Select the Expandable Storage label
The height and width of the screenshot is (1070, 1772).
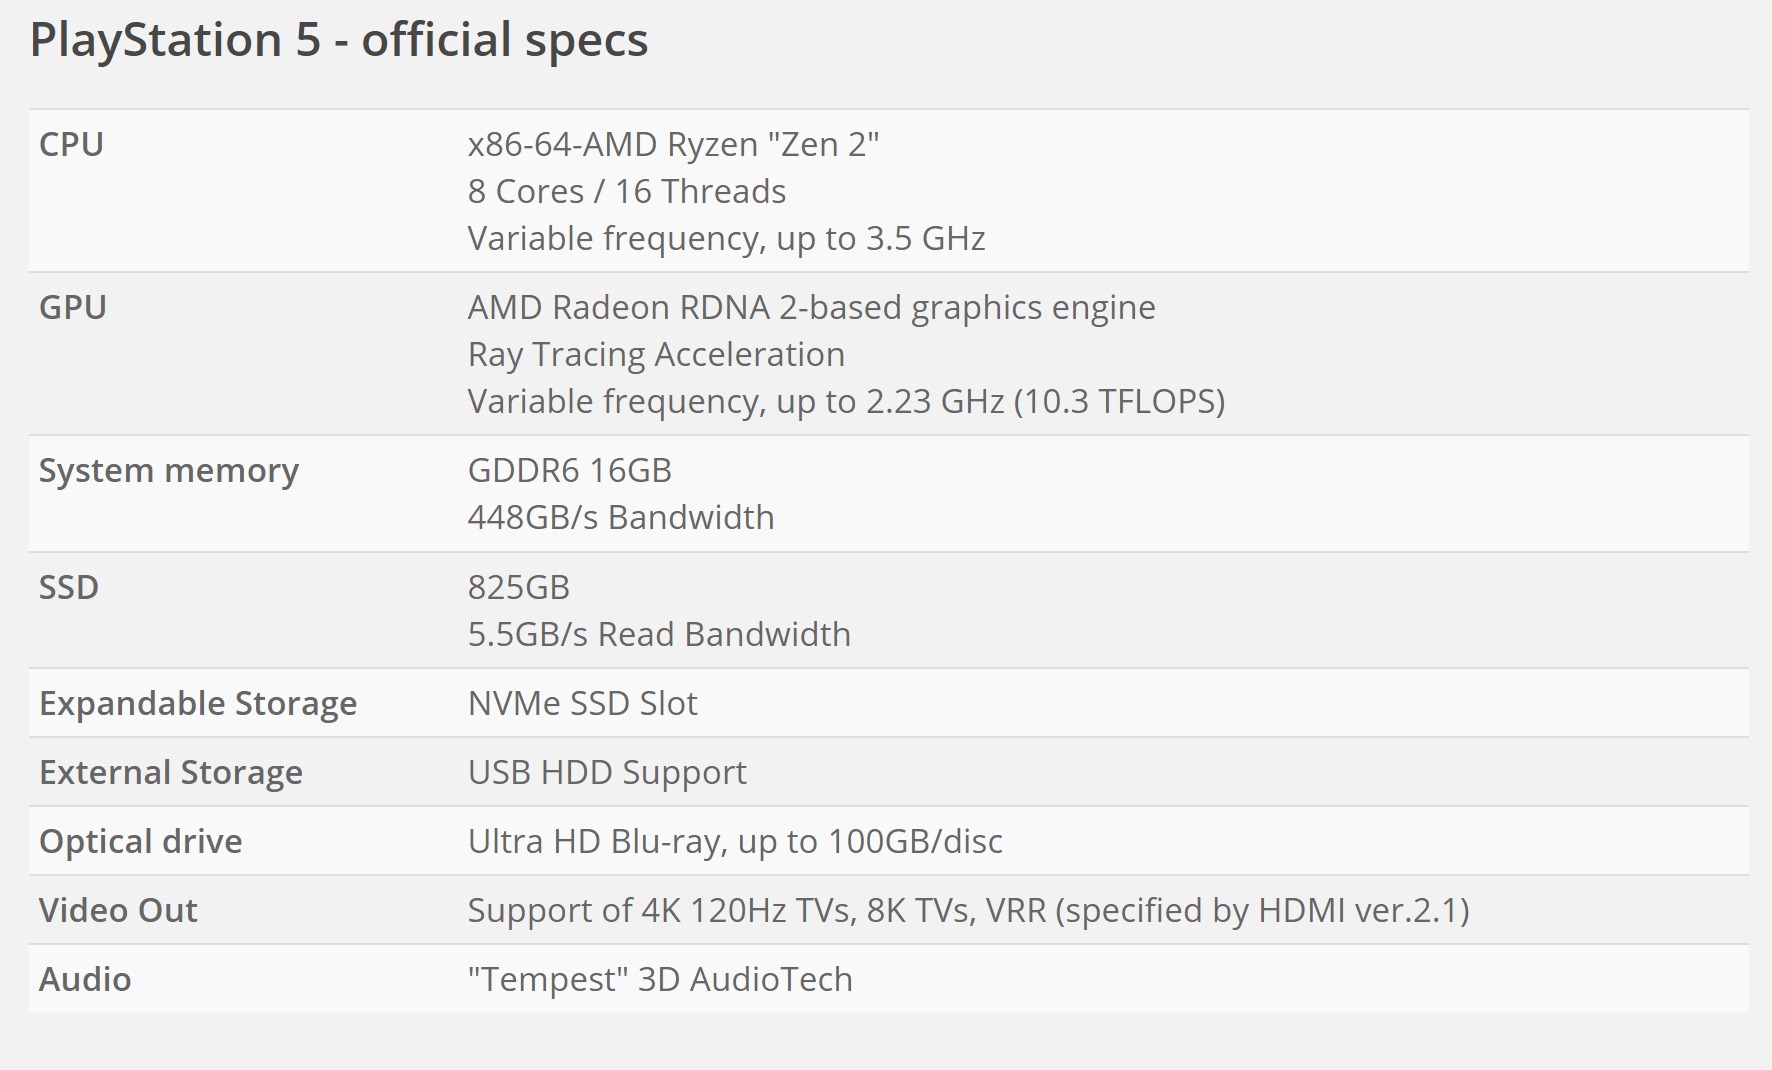pyautogui.click(x=198, y=704)
